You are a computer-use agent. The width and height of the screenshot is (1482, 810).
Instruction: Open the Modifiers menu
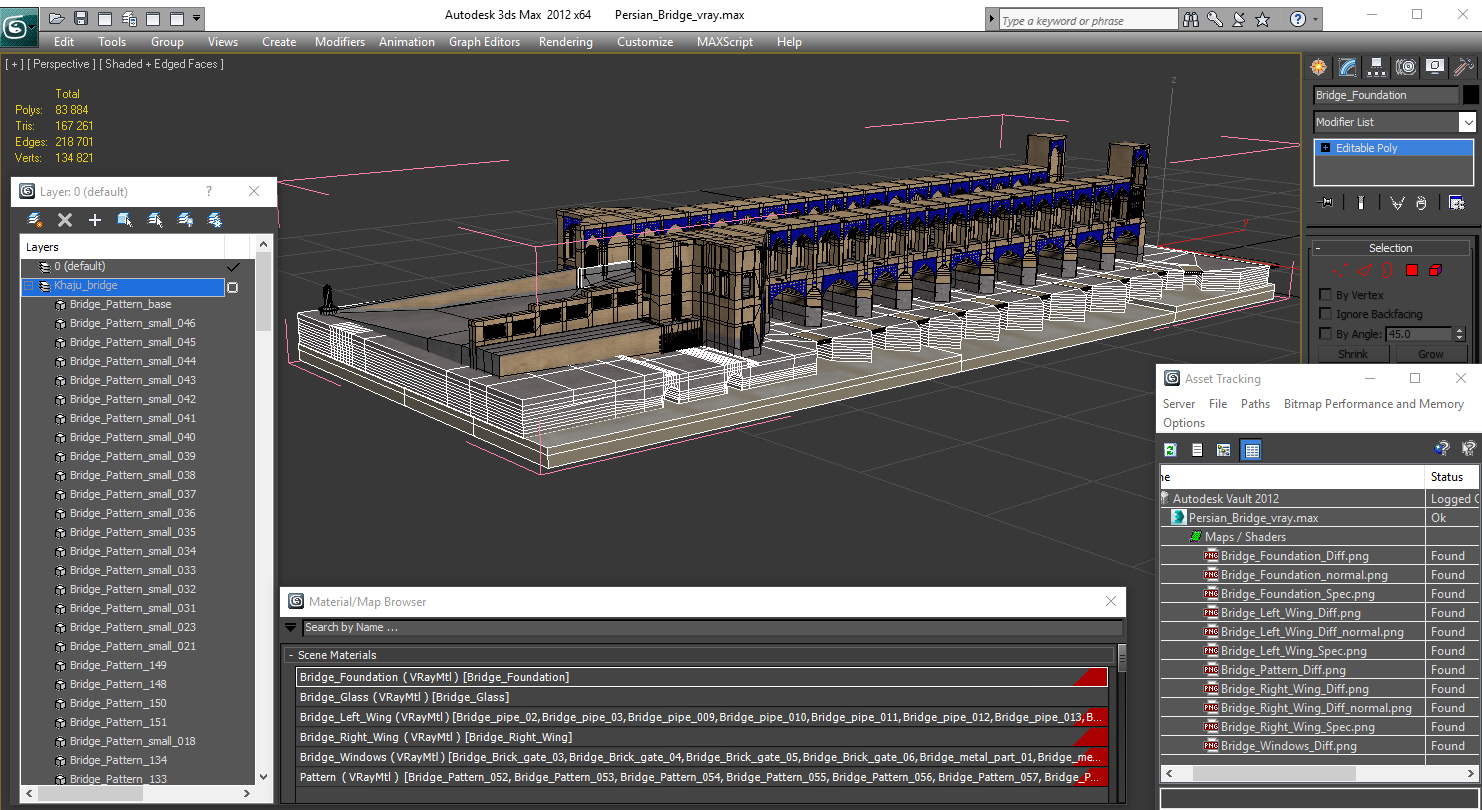click(x=339, y=42)
